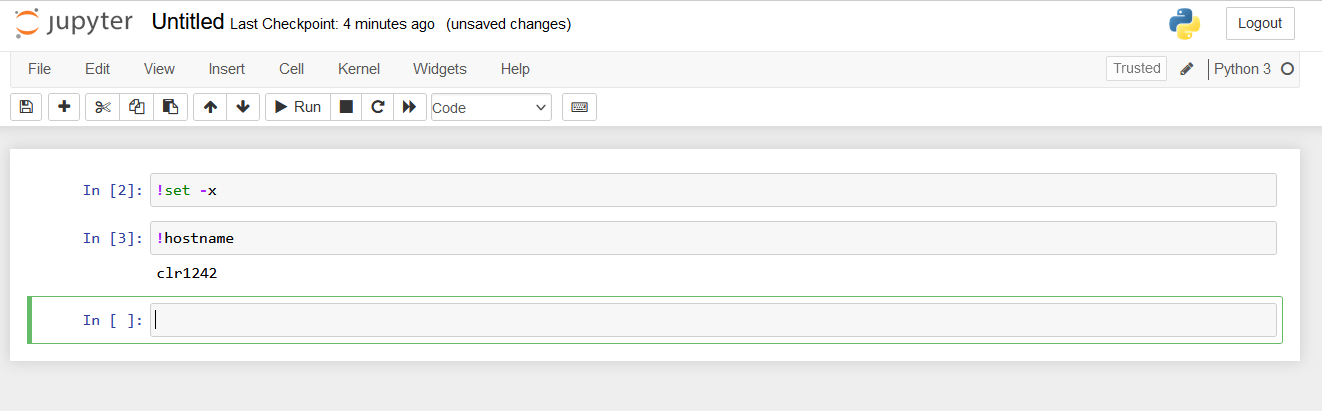Open the Kernel menu
This screenshot has width=1322, height=411.
coord(359,69)
